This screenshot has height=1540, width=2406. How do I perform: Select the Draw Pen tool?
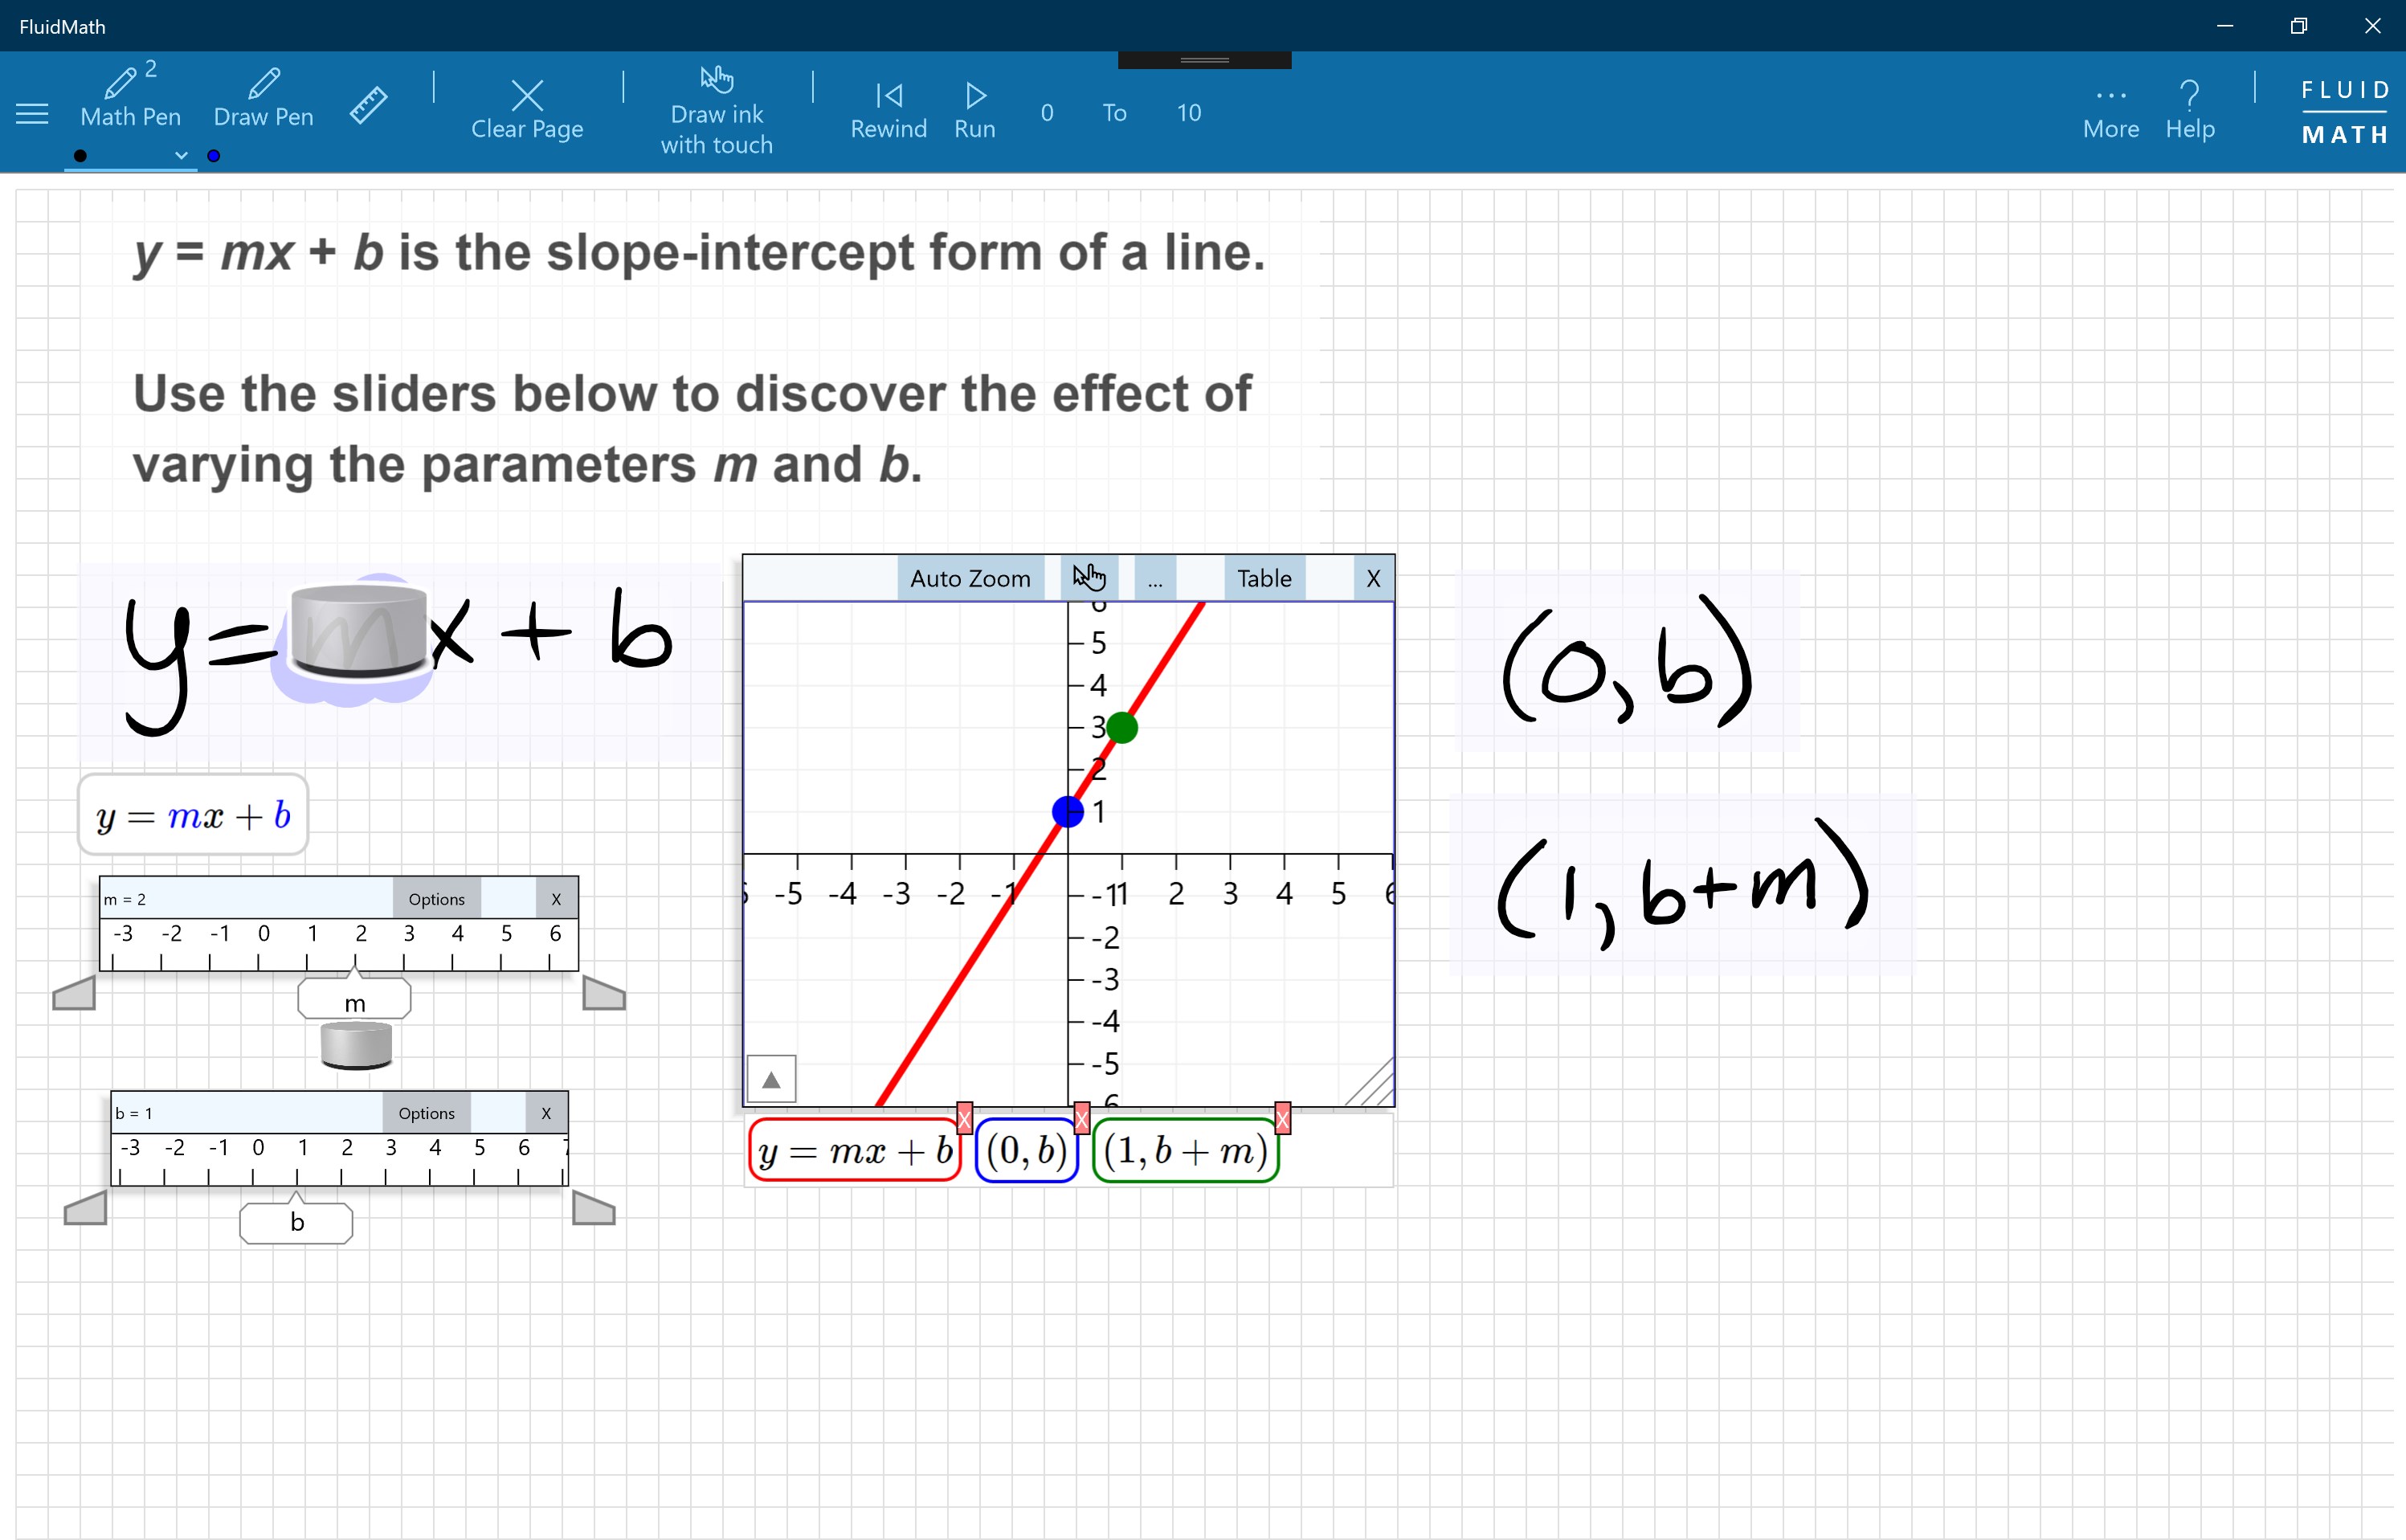point(263,98)
